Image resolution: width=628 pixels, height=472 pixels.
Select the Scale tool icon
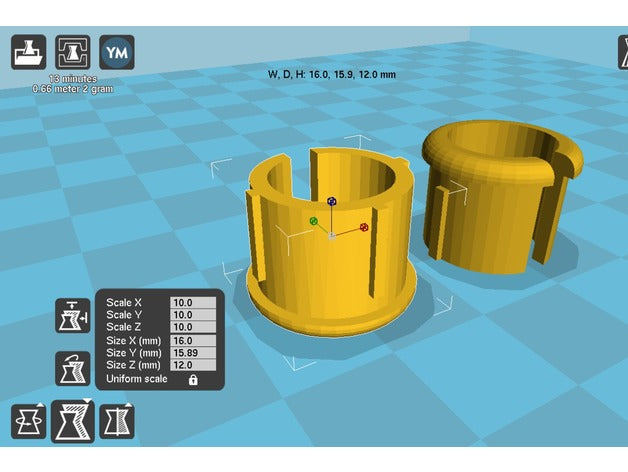click(x=73, y=421)
